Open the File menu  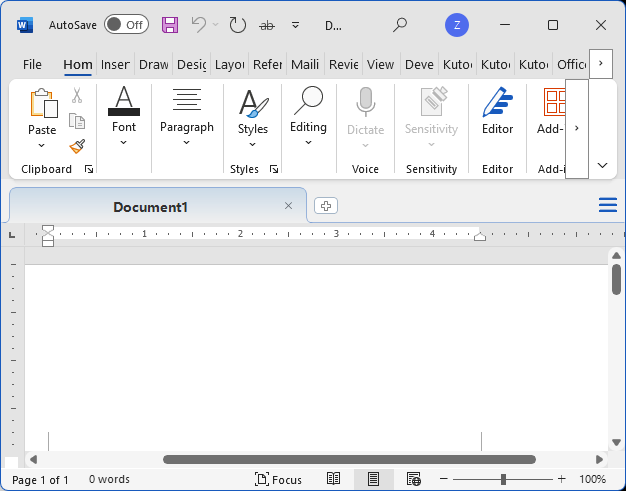(32, 64)
